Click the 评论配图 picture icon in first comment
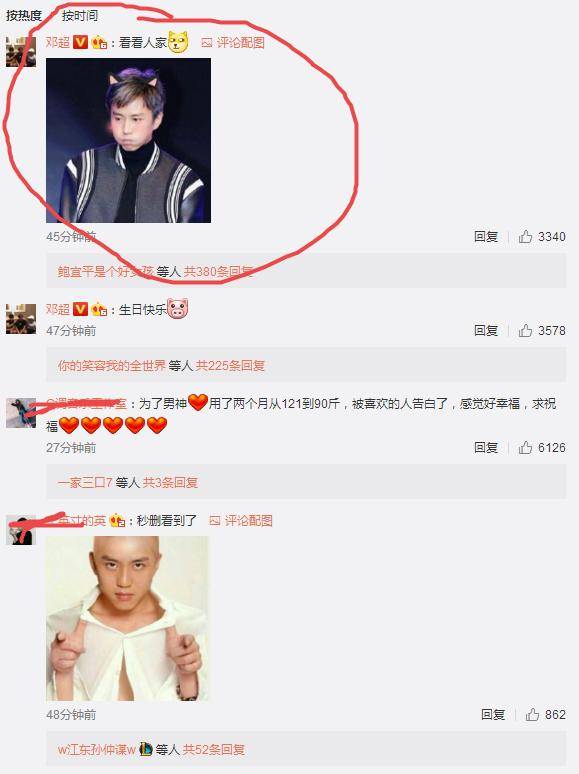The width and height of the screenshot is (579, 774). [207, 43]
